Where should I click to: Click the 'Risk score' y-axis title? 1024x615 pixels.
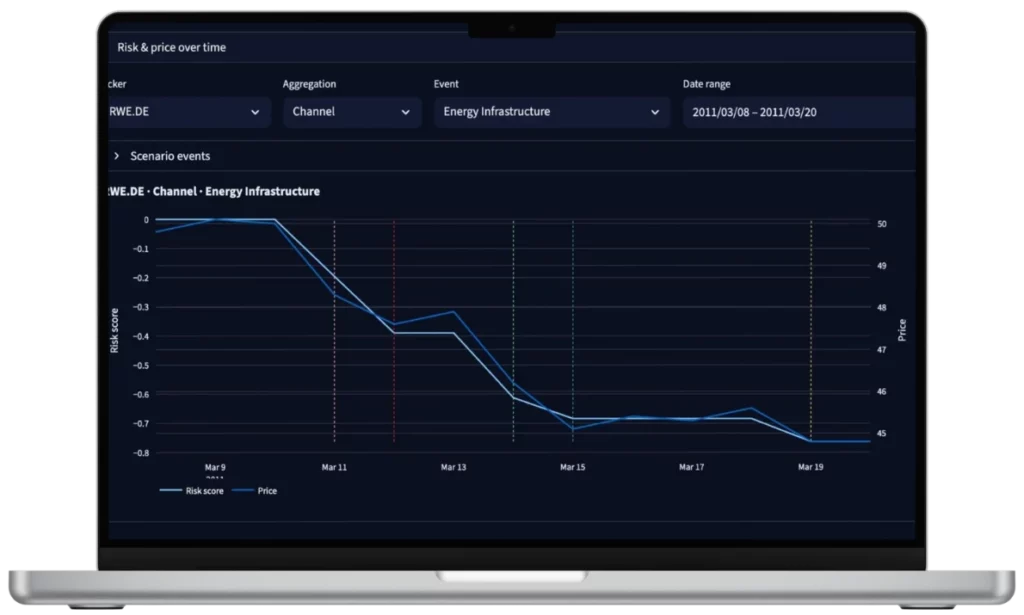(114, 331)
